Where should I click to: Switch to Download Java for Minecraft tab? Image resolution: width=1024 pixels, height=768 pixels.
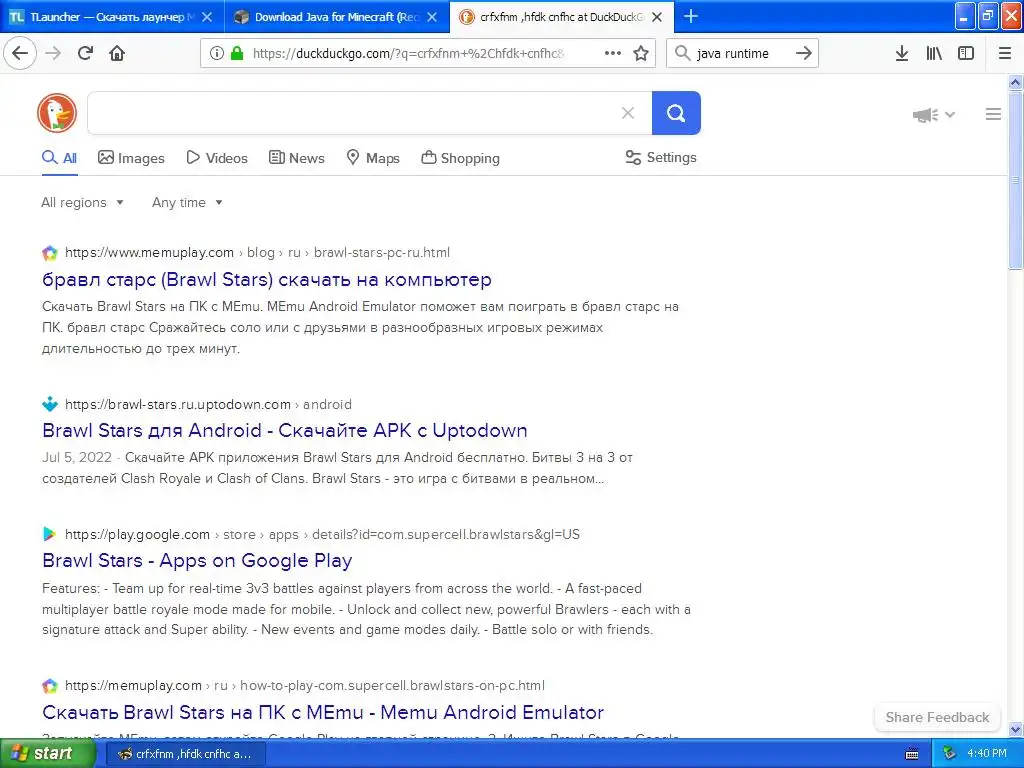[337, 17]
